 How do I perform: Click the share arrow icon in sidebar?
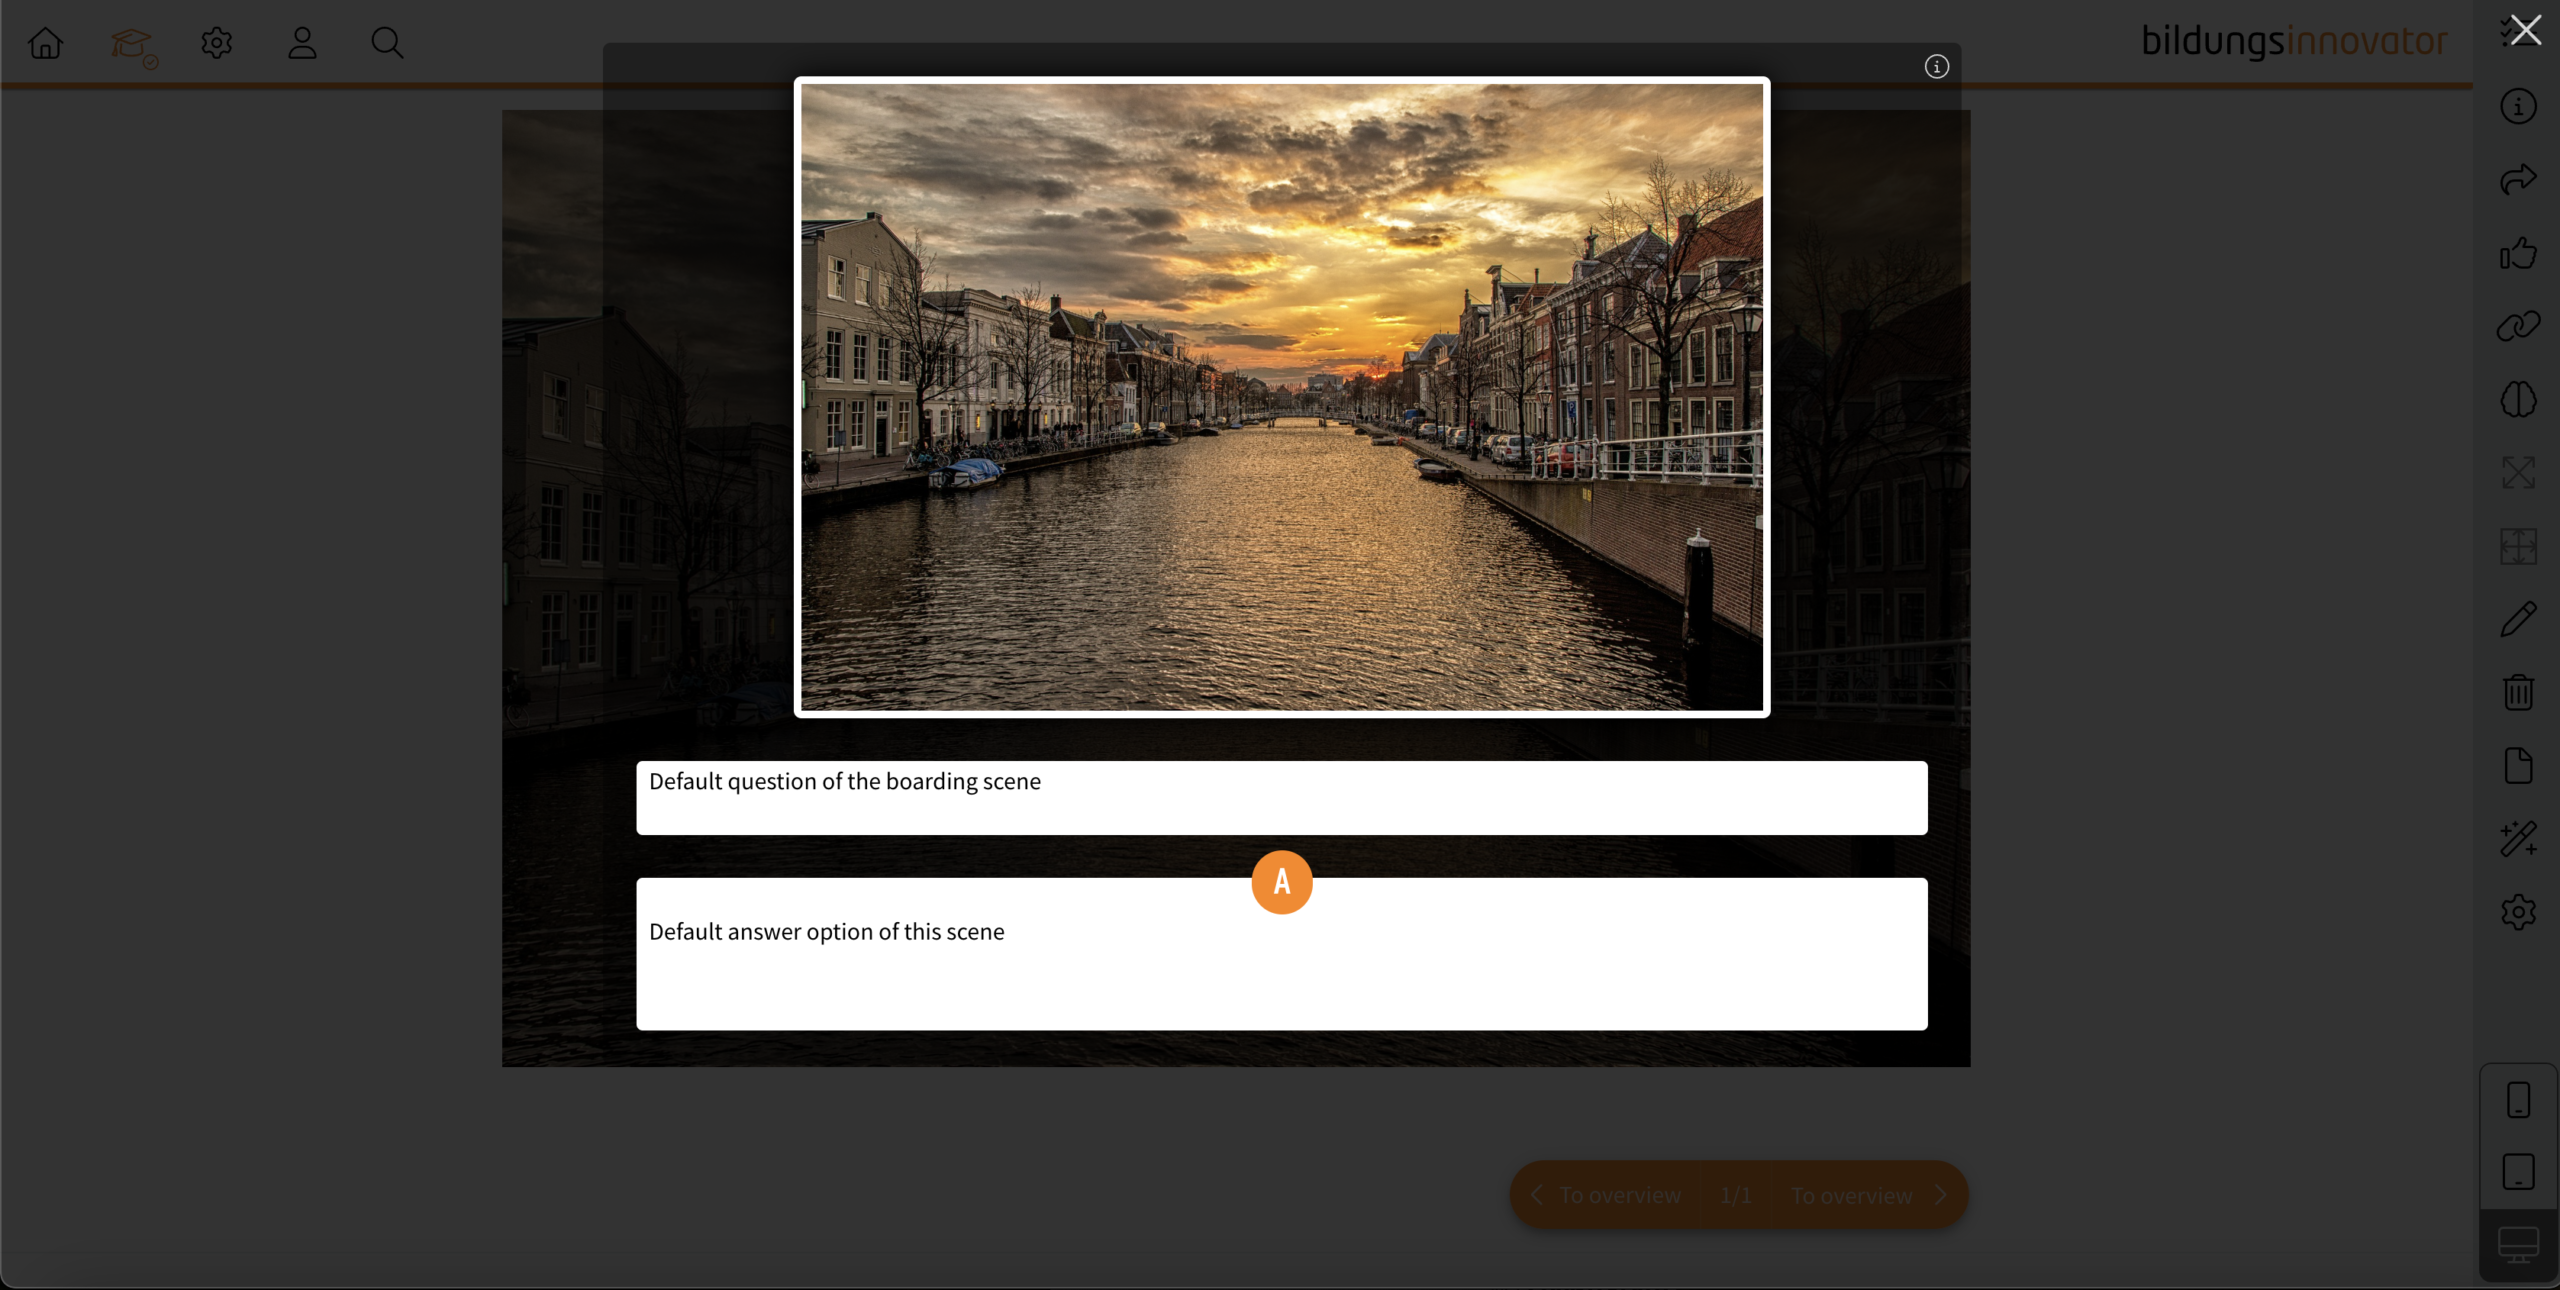[x=2518, y=179]
